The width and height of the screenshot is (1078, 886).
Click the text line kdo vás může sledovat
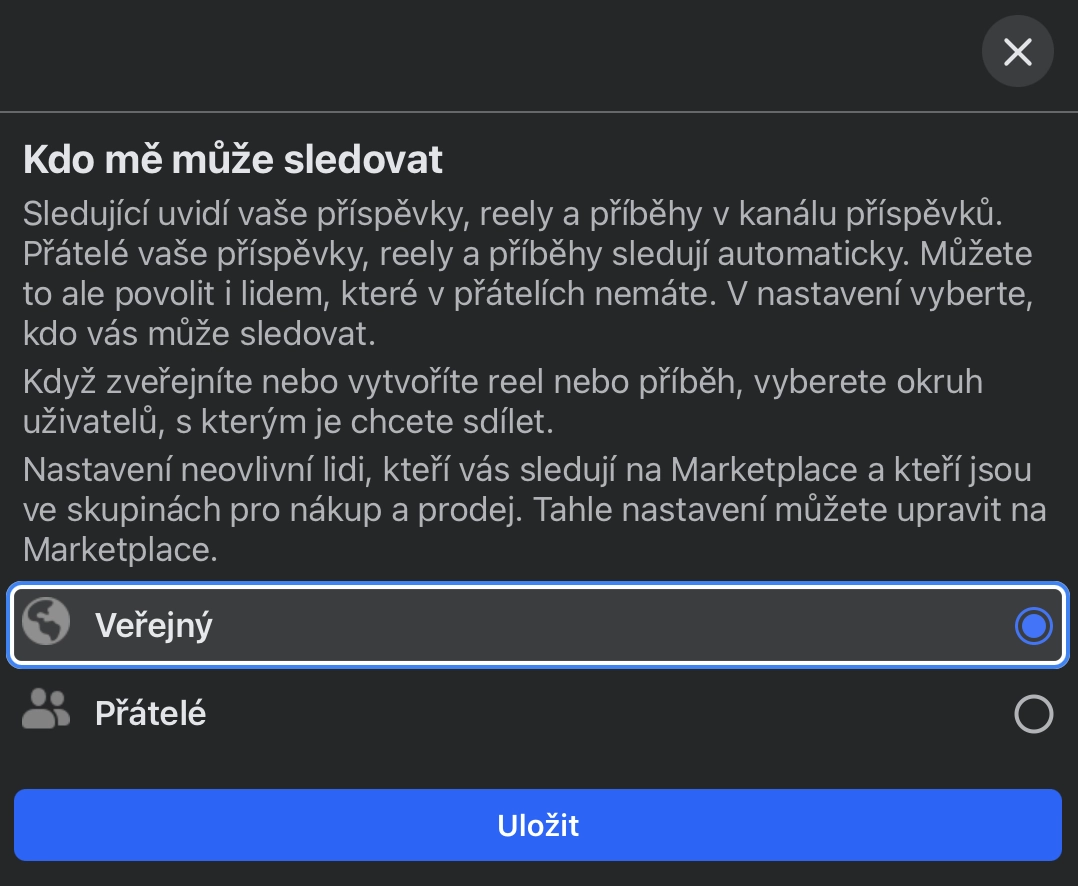[198, 334]
